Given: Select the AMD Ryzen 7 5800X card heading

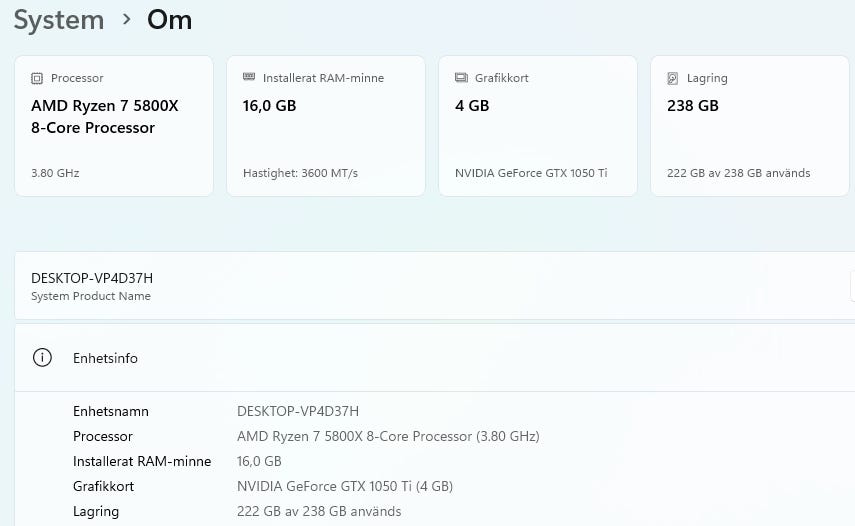Looking at the screenshot, I should 105,116.
